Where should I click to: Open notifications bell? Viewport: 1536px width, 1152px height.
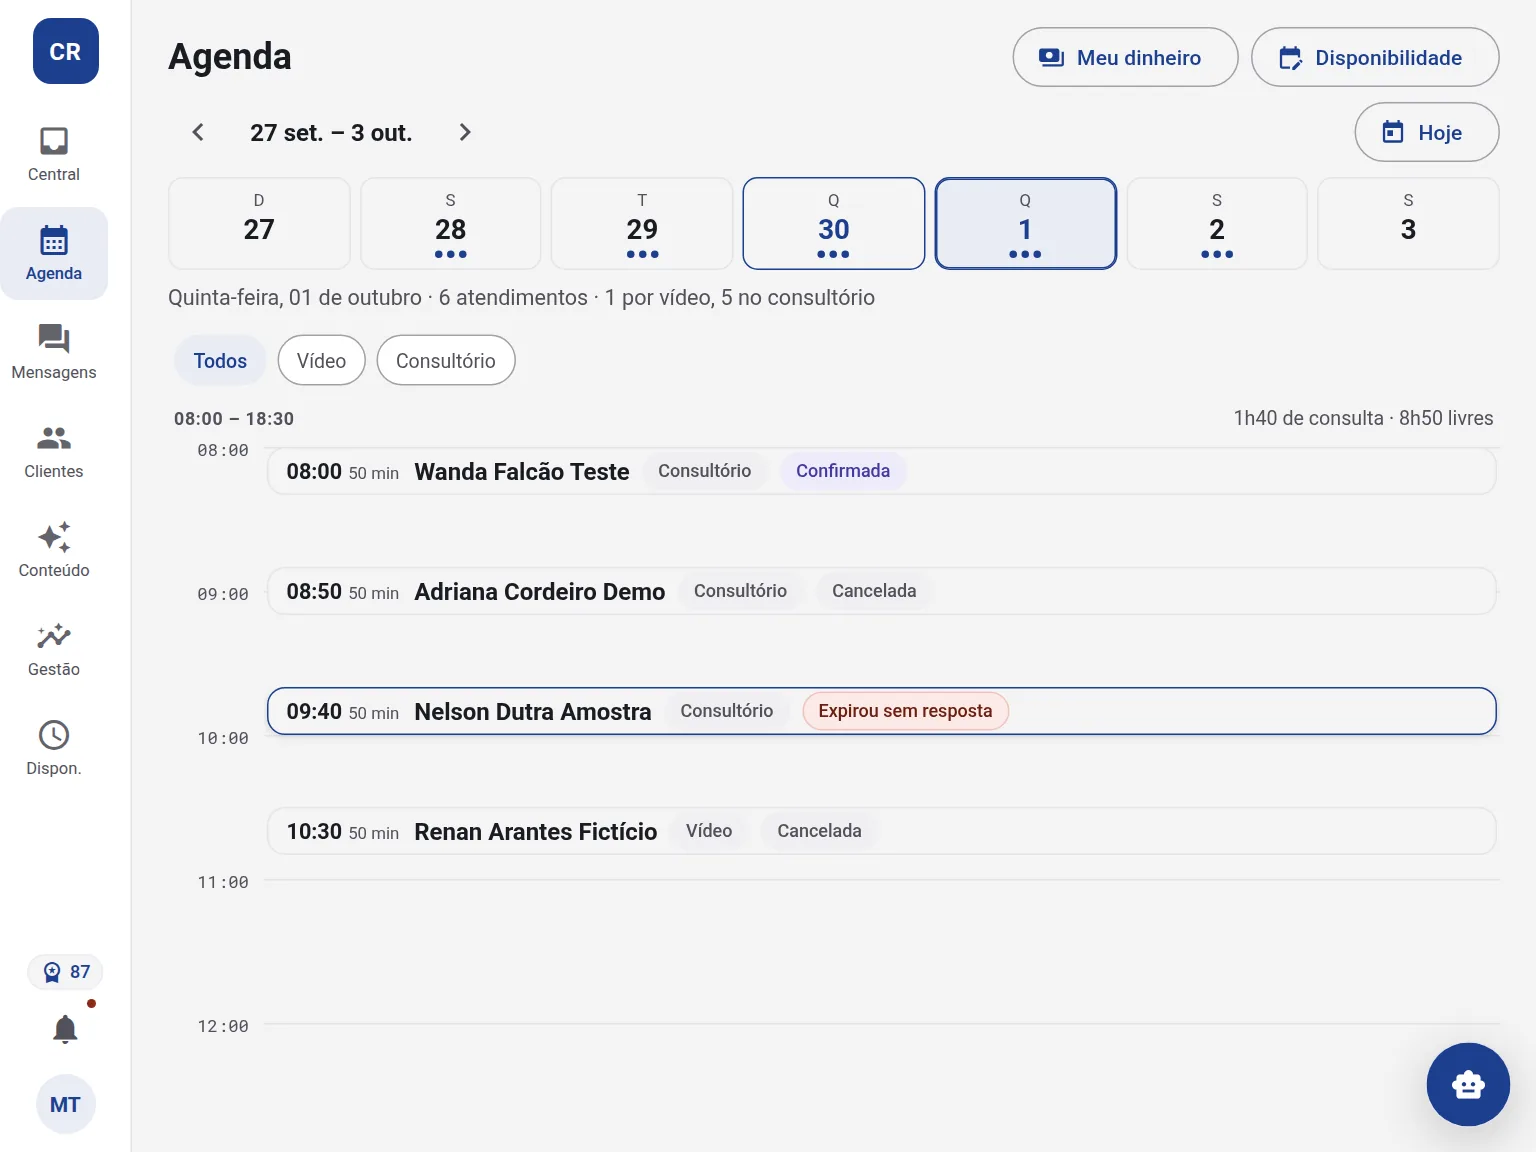pos(65,1029)
